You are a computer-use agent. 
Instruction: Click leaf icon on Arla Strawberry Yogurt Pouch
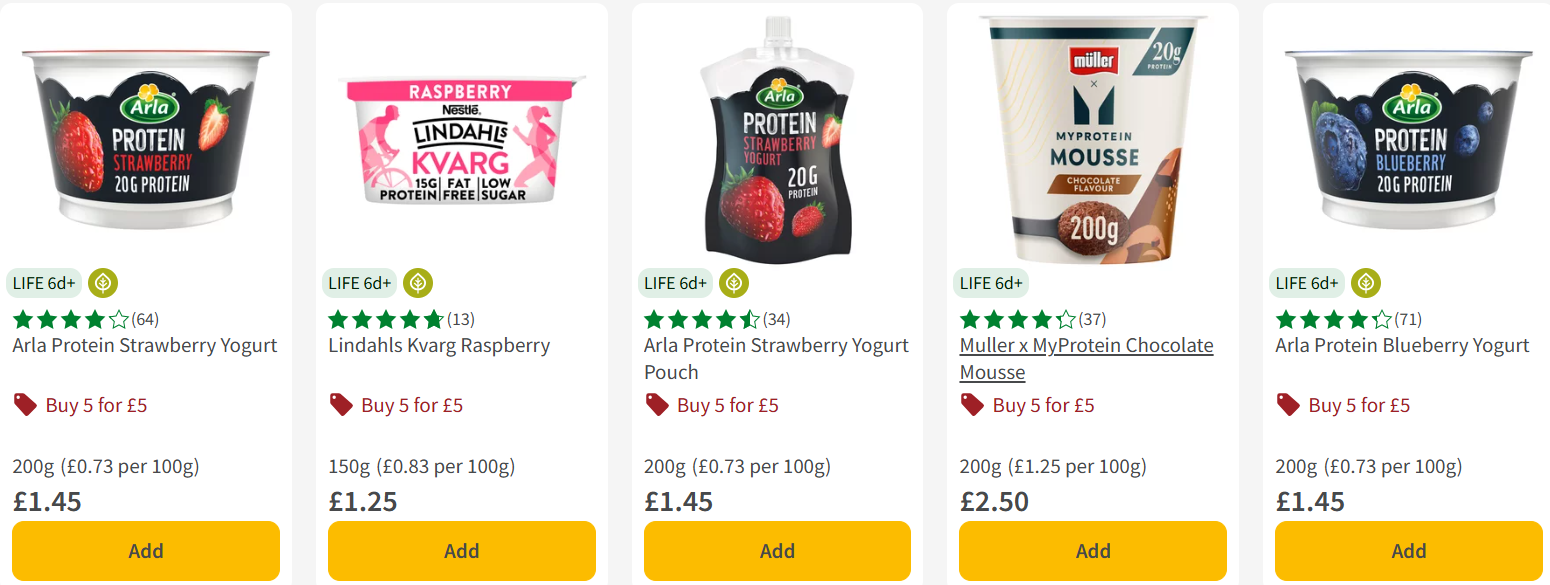click(734, 283)
